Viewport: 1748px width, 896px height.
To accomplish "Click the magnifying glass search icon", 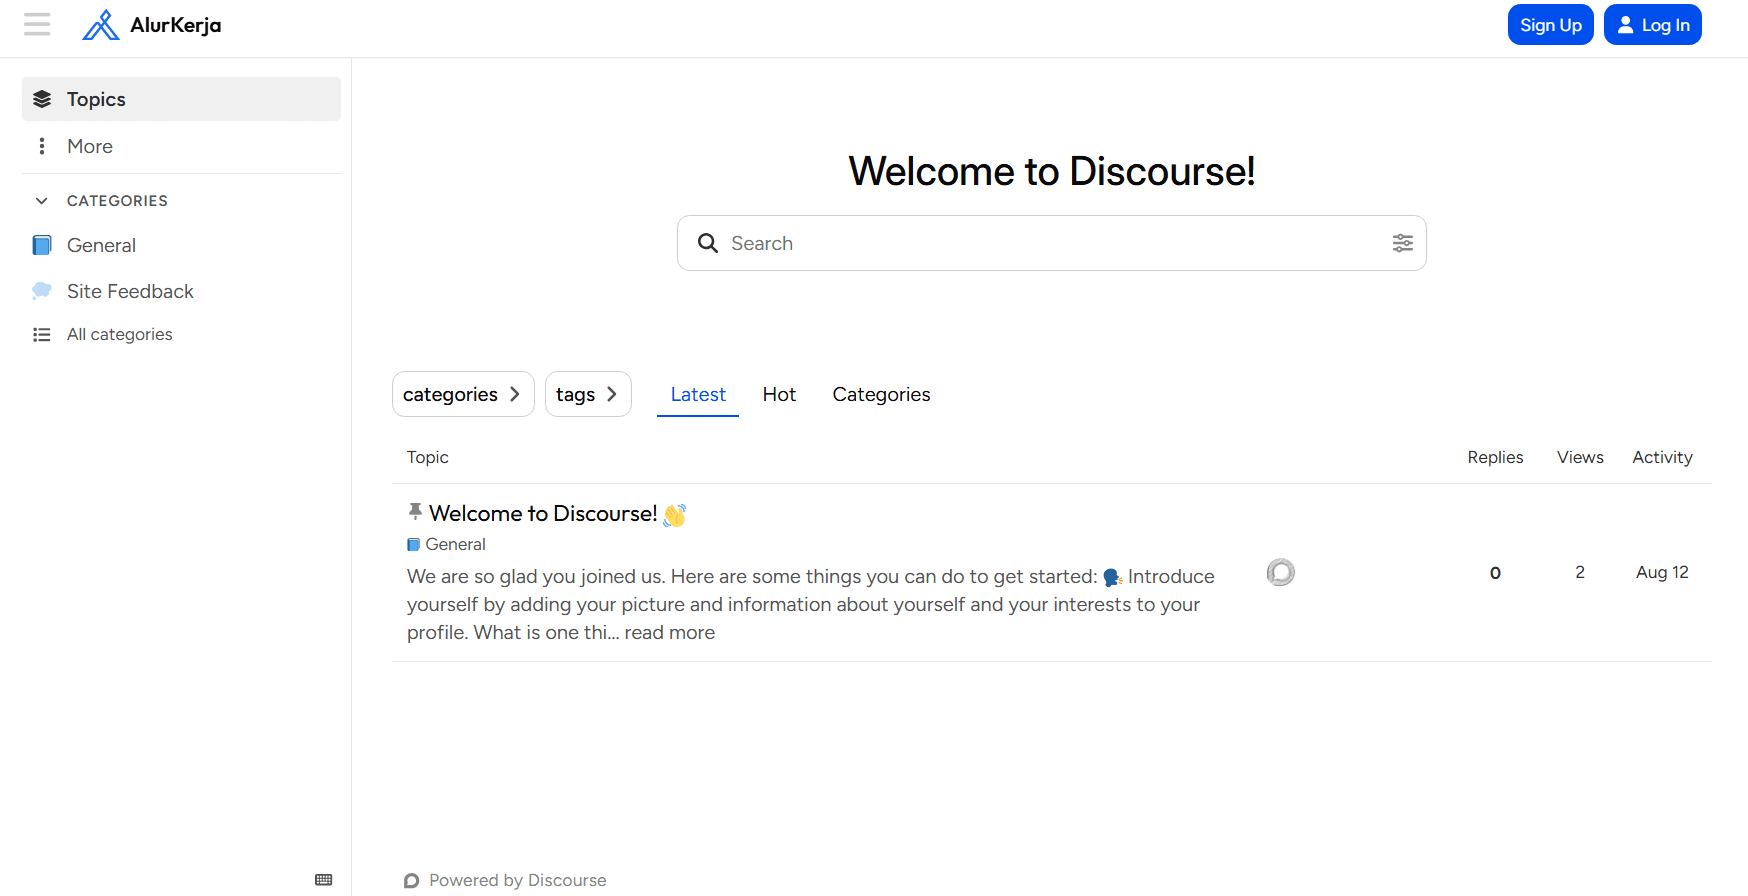I will [708, 243].
